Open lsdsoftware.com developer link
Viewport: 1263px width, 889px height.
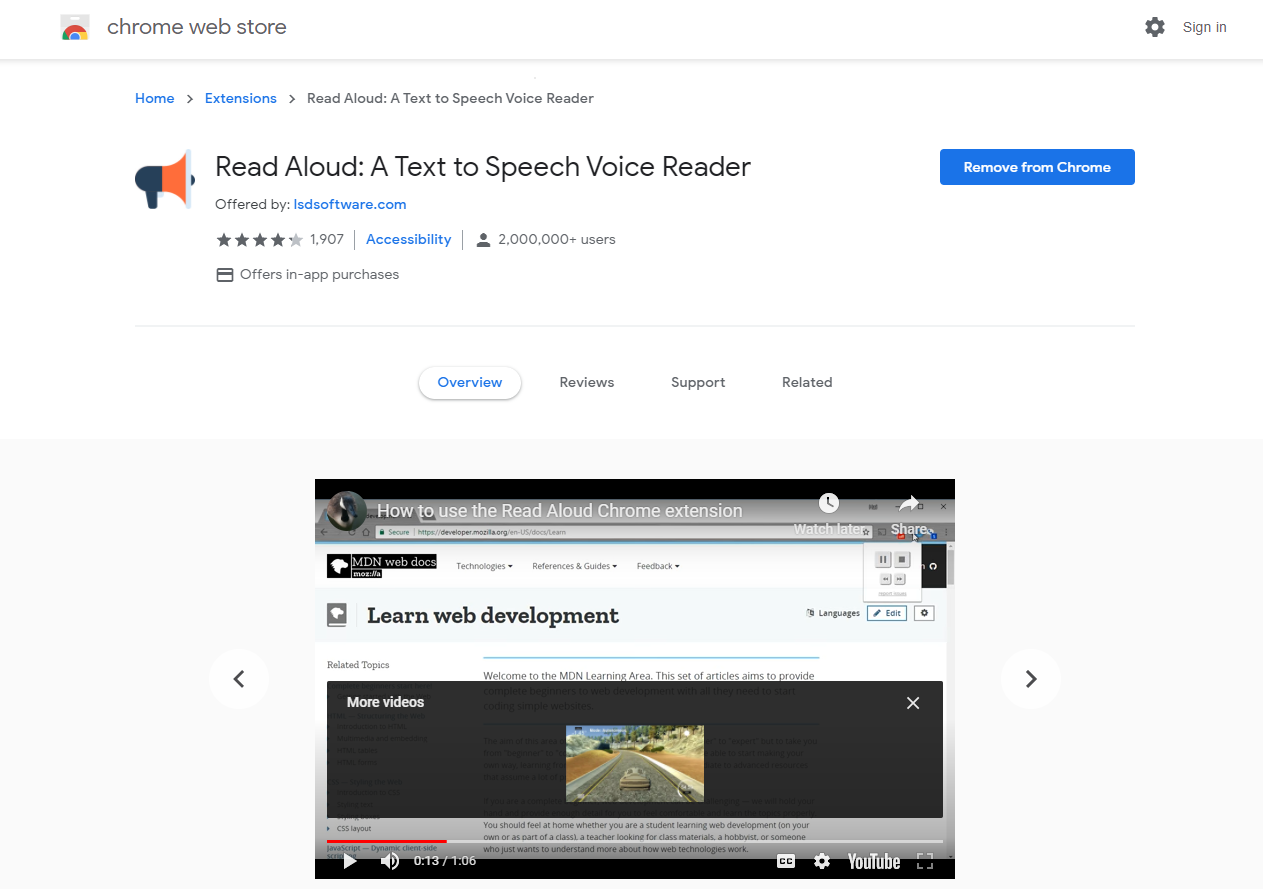(350, 204)
